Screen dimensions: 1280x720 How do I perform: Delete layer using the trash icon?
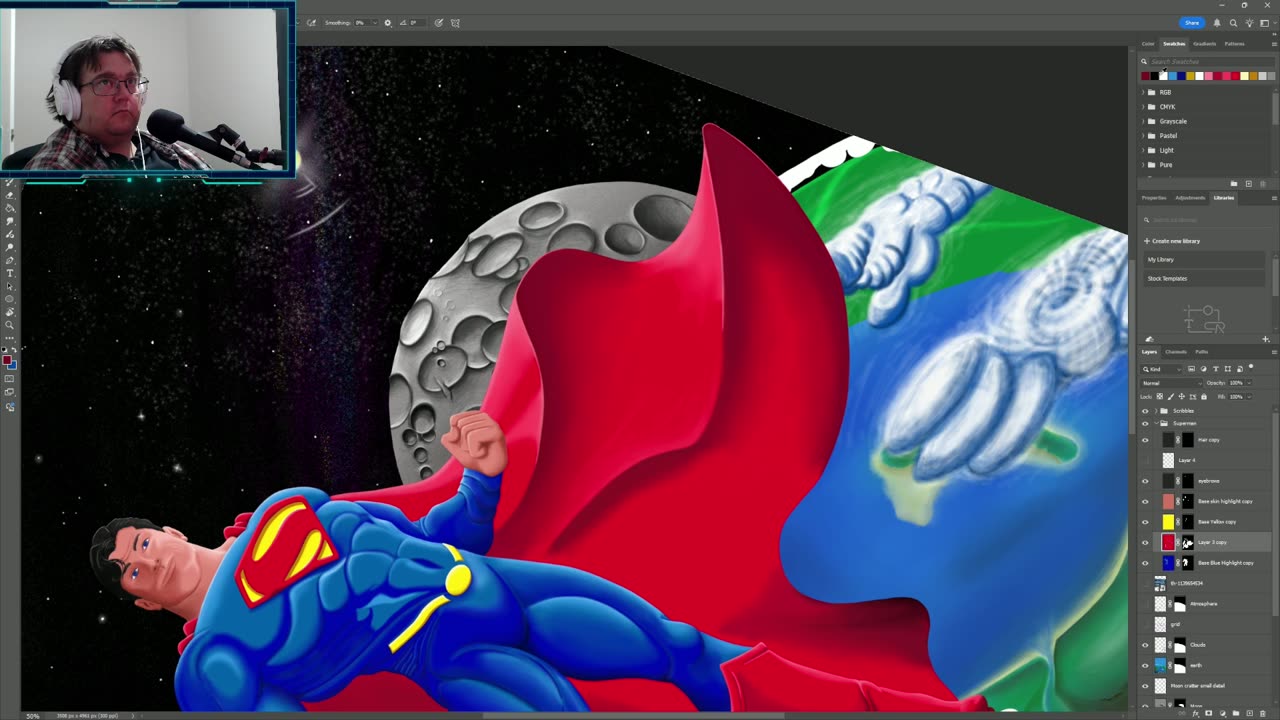click(1263, 713)
